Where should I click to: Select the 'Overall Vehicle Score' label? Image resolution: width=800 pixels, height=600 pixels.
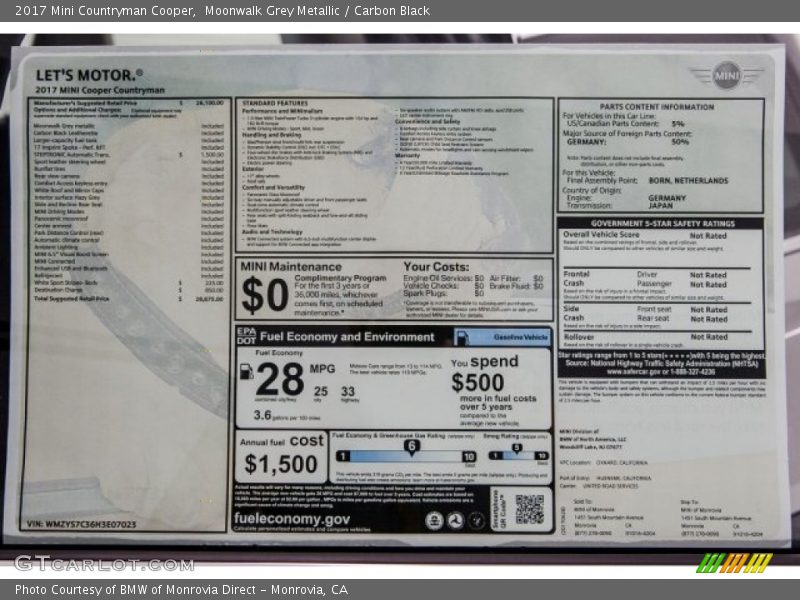coord(601,235)
